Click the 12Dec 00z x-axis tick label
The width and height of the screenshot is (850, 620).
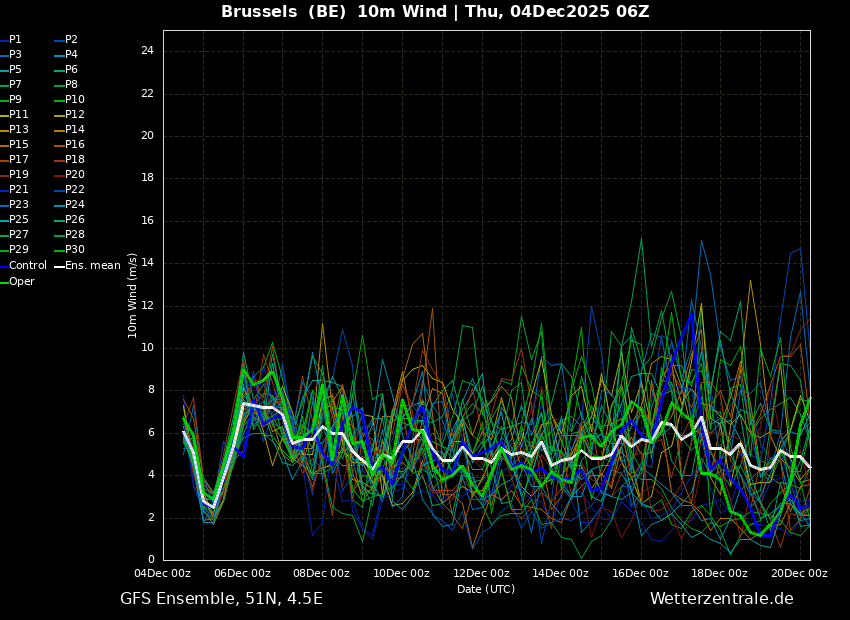pyautogui.click(x=481, y=574)
